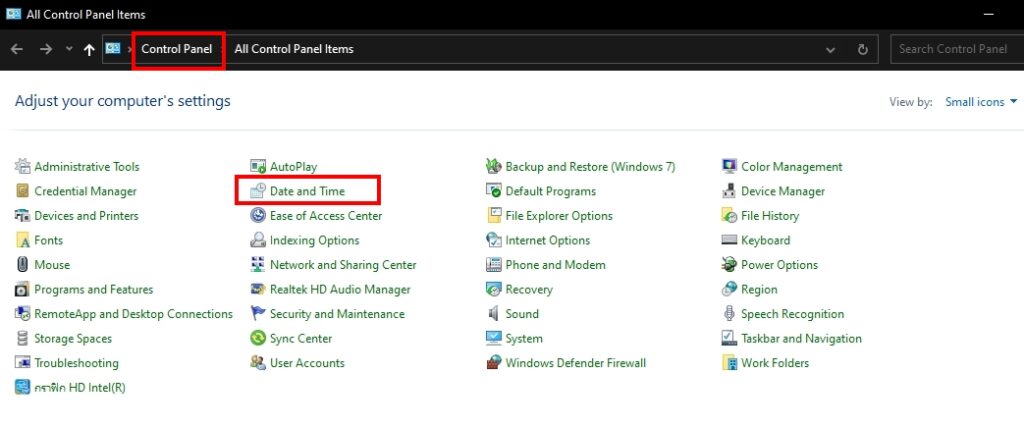Click the Indexing Options icon
The width and height of the screenshot is (1024, 427).
pyautogui.click(x=259, y=240)
